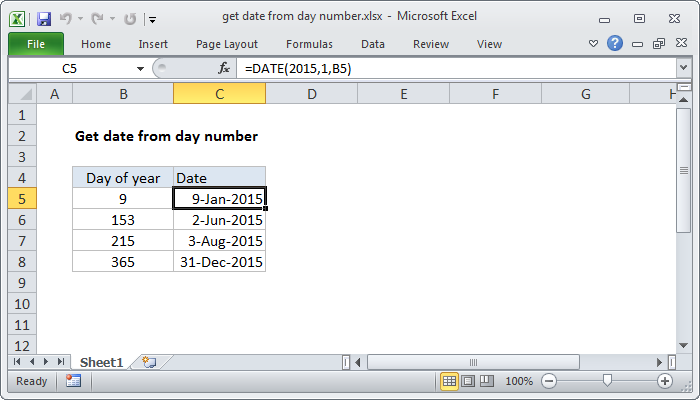Select the cell showing 9-Jan-2015

[x=220, y=199]
